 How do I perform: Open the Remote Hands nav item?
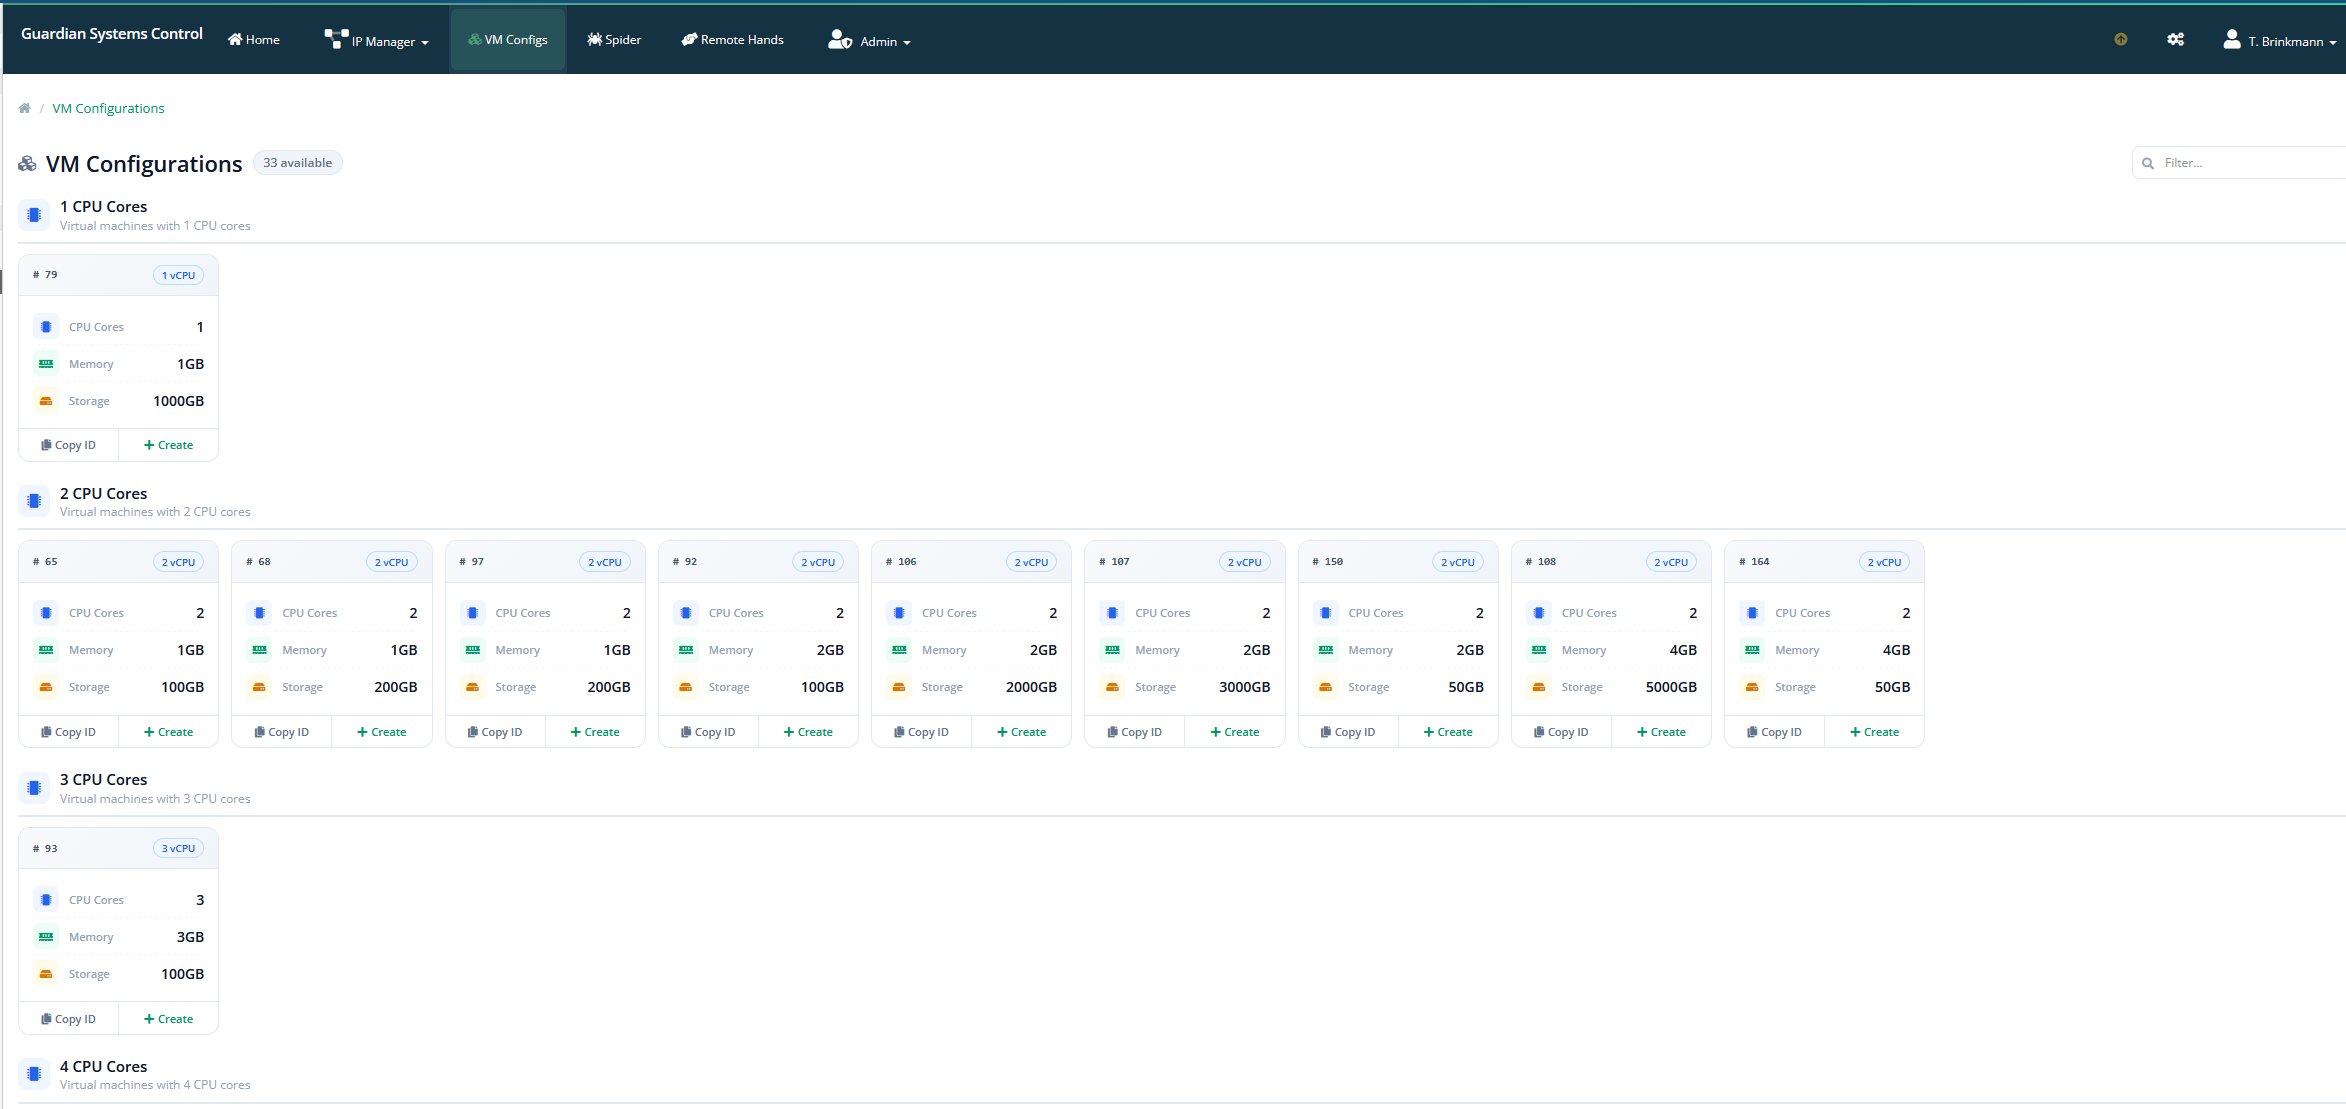coord(733,40)
